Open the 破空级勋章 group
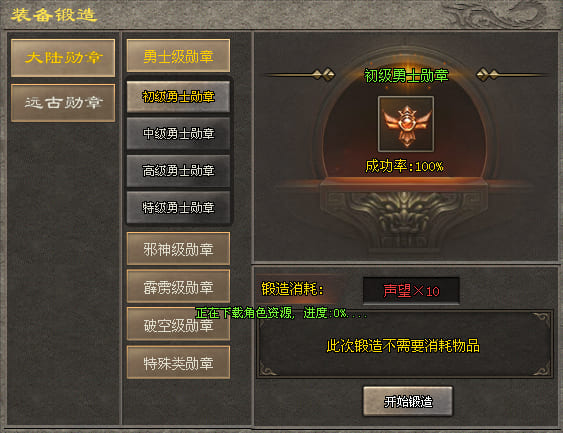The image size is (563, 433). [x=178, y=324]
